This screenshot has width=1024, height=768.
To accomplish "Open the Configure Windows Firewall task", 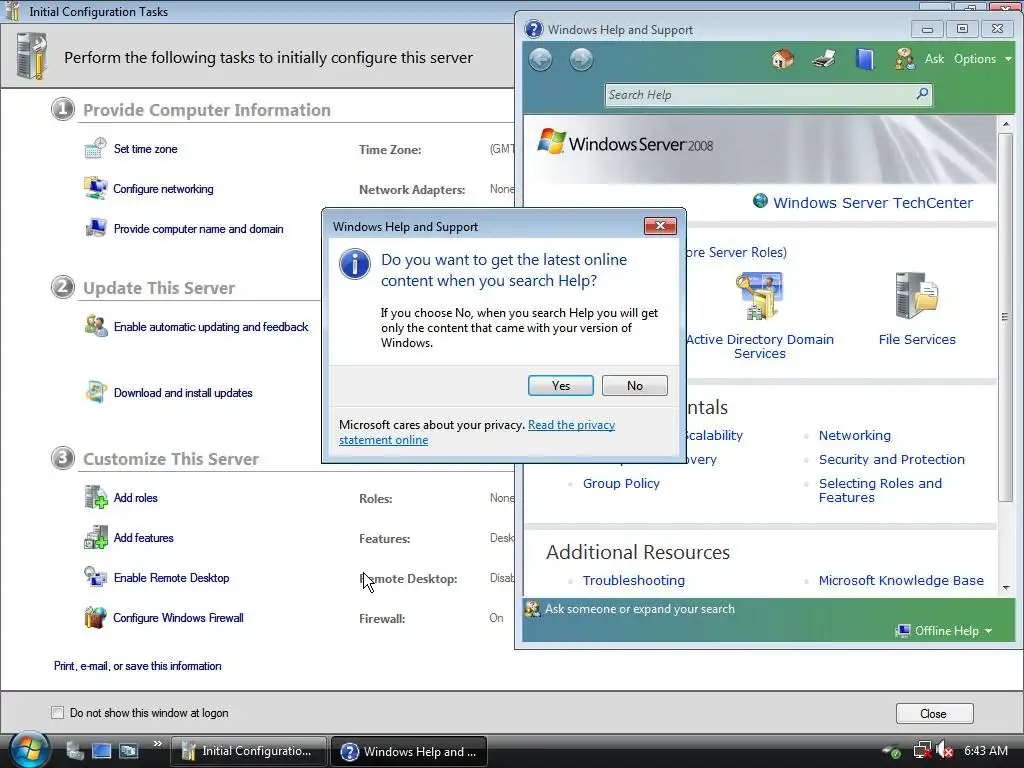I will 178,618.
